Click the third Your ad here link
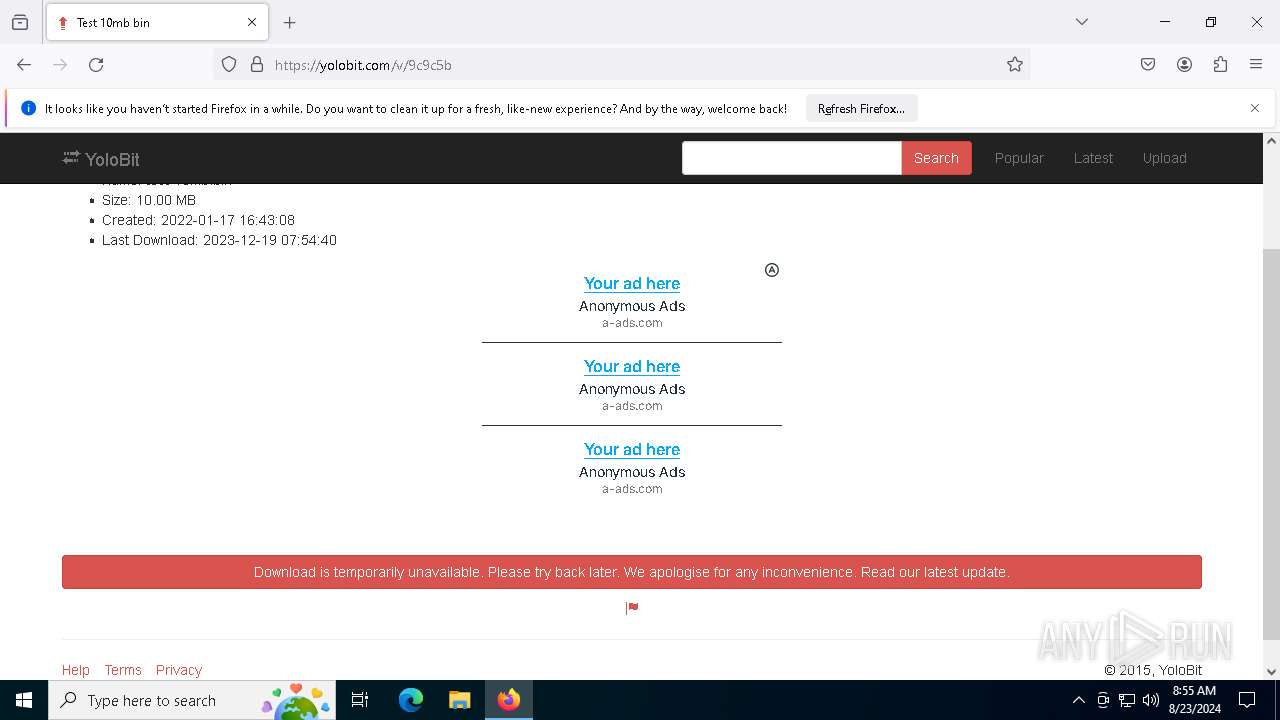Image resolution: width=1280 pixels, height=720 pixels. 632,449
